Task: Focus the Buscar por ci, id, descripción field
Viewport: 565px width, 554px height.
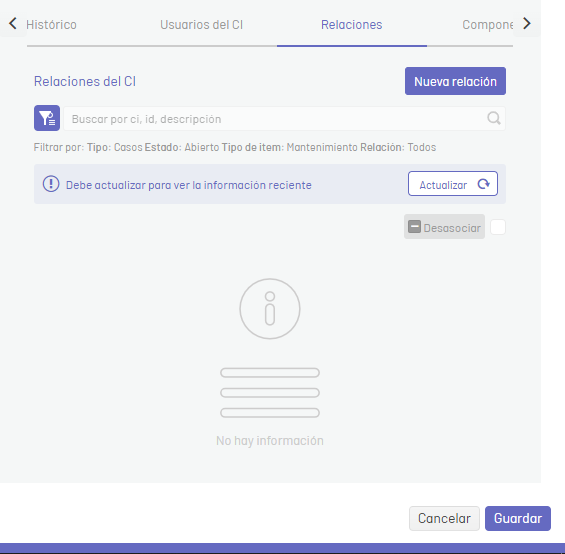Action: point(284,119)
